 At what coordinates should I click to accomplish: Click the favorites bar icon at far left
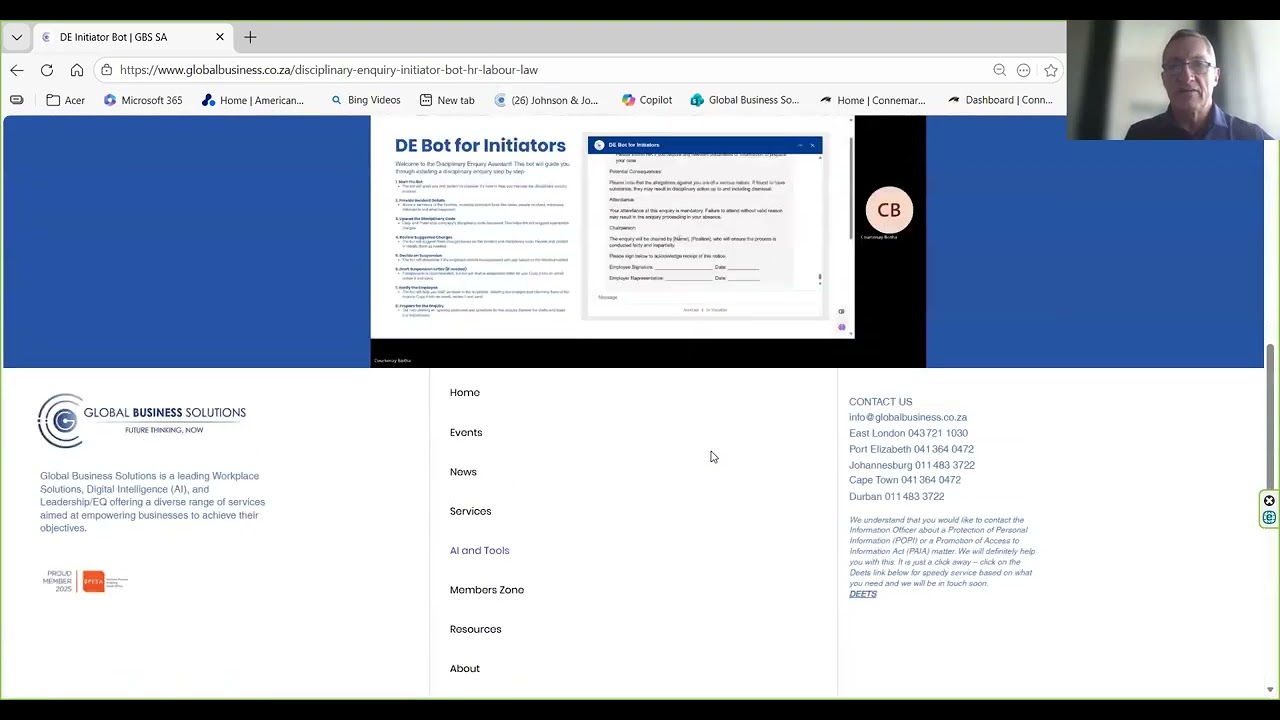point(17,100)
